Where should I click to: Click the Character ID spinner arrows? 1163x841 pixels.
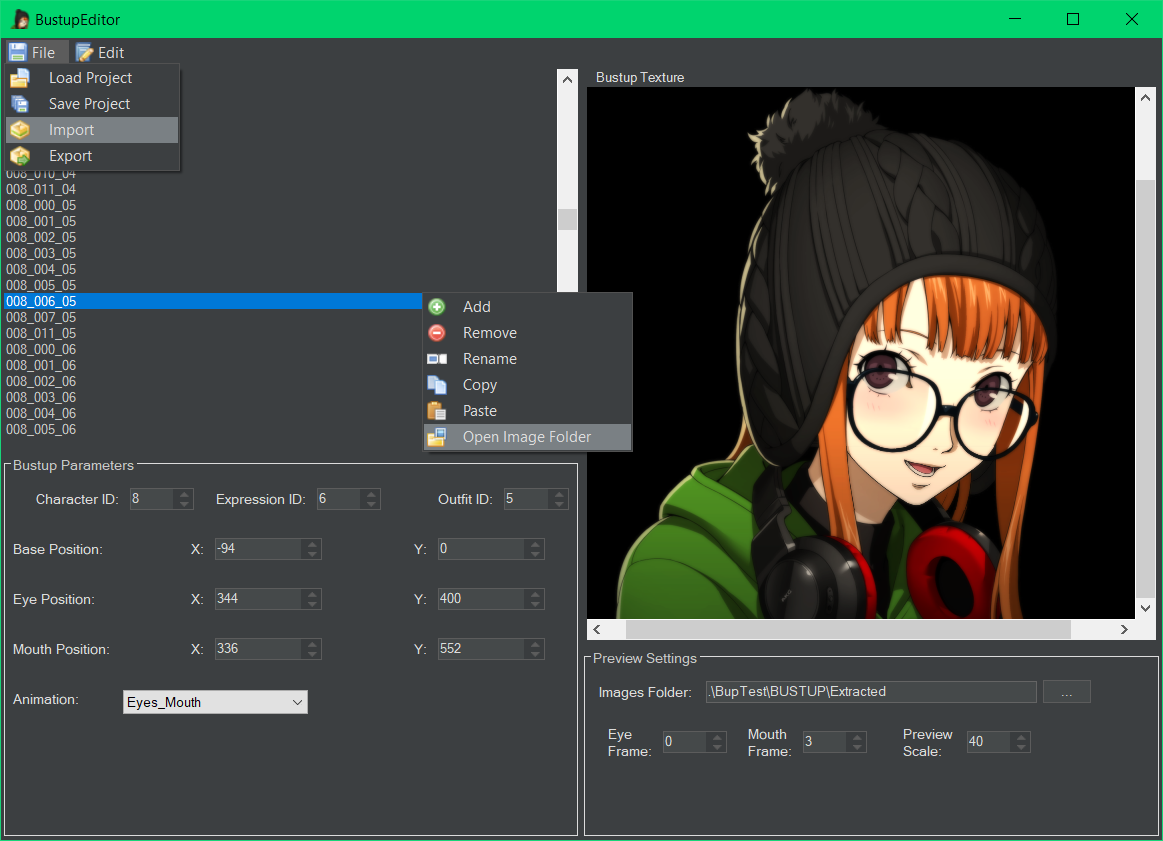coord(184,499)
